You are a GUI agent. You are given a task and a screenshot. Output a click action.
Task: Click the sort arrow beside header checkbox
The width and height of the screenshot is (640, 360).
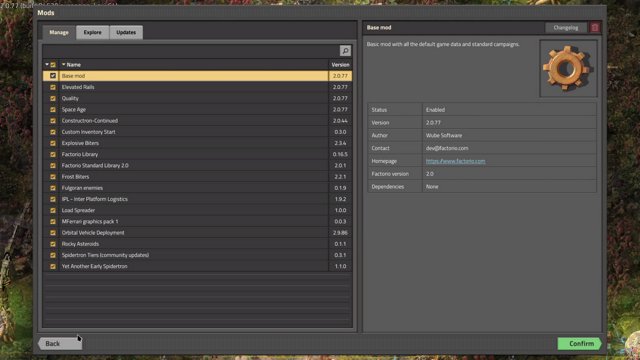pos(47,64)
